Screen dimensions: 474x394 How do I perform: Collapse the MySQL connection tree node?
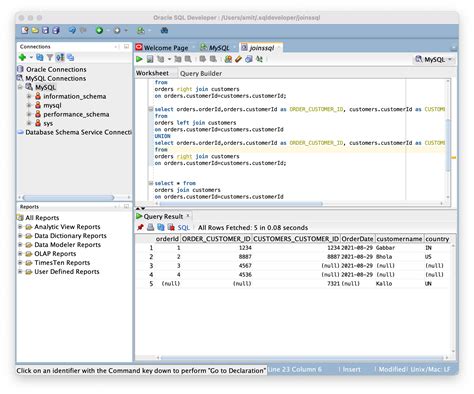tap(20, 87)
